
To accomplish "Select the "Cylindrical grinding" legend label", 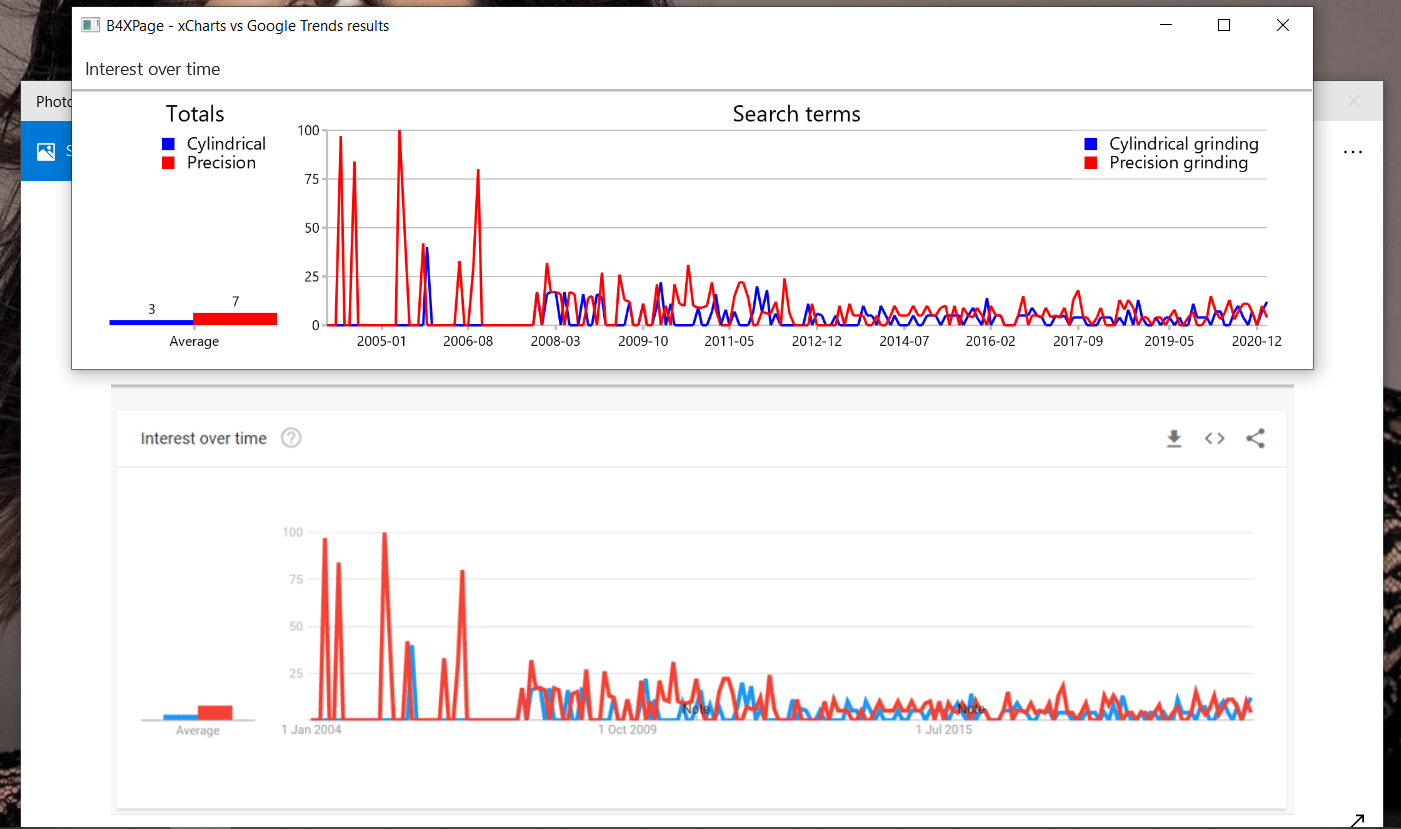I will pos(1184,144).
